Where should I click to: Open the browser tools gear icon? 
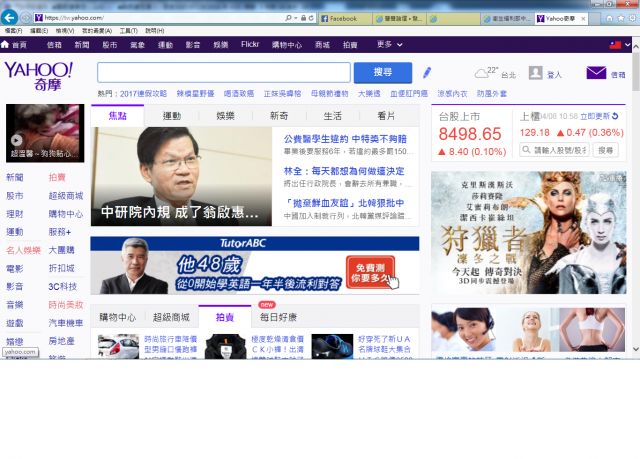pos(632,18)
